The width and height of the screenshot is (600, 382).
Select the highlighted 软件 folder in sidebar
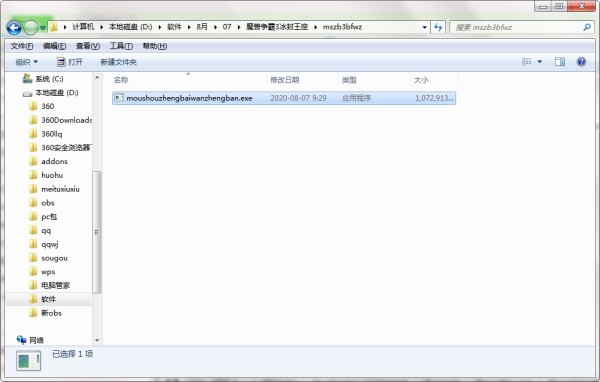pos(49,299)
